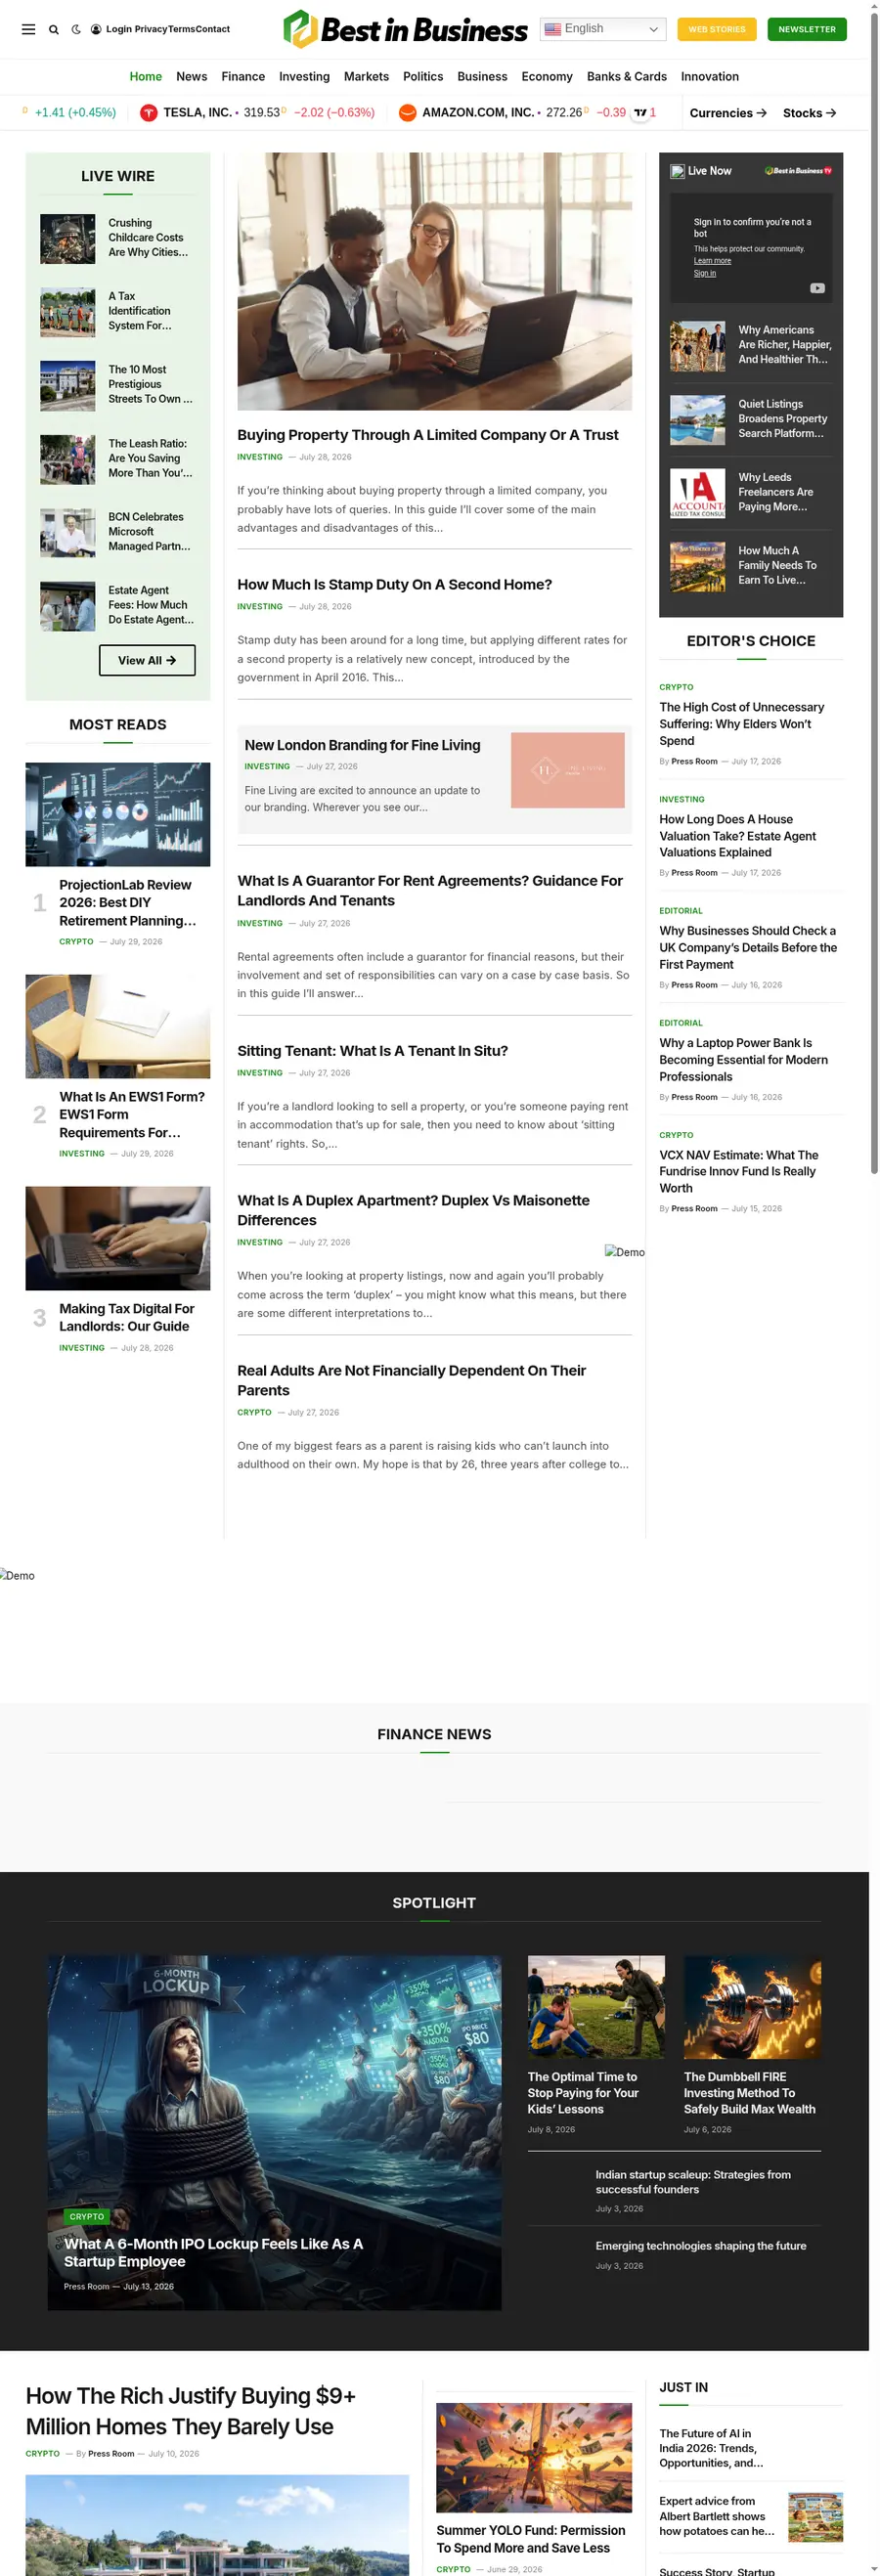Open How Long Does A House Valuation Take

coord(737,837)
